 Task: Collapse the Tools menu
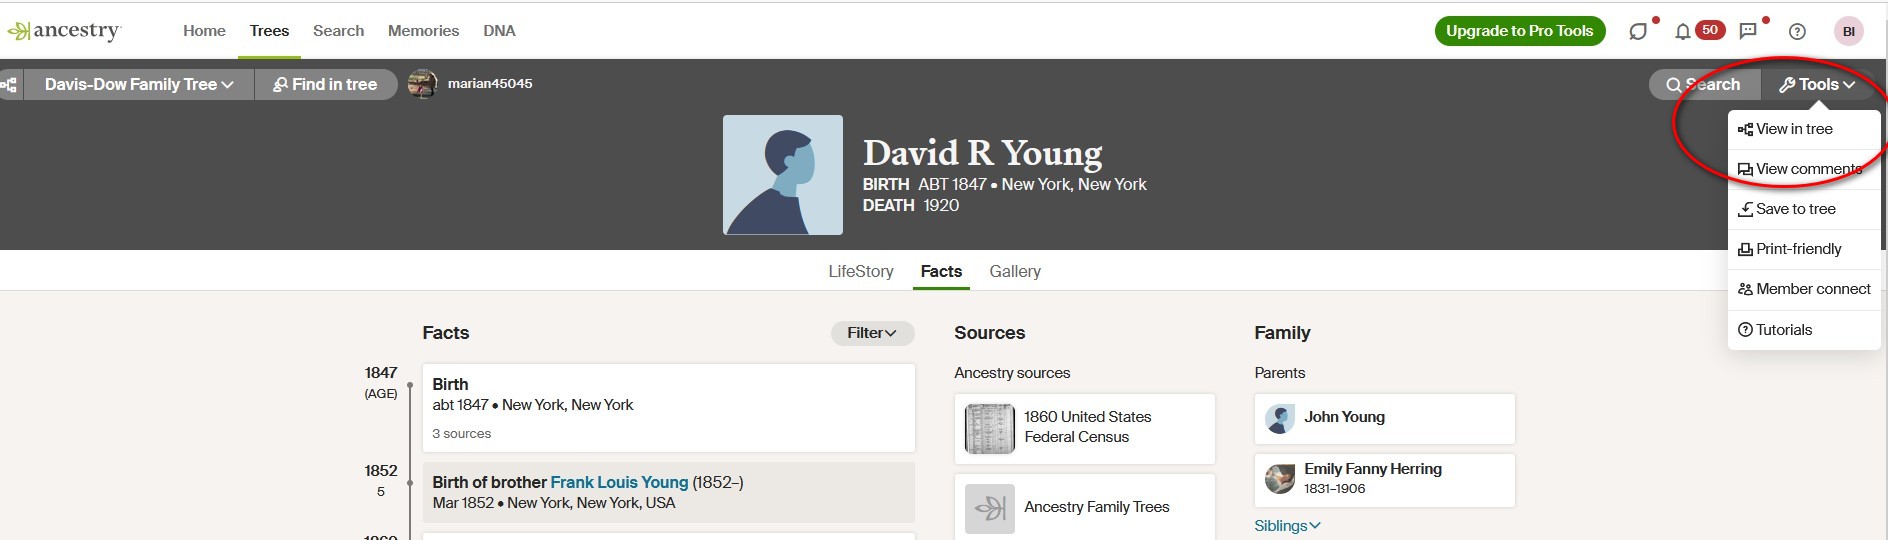(x=1817, y=85)
